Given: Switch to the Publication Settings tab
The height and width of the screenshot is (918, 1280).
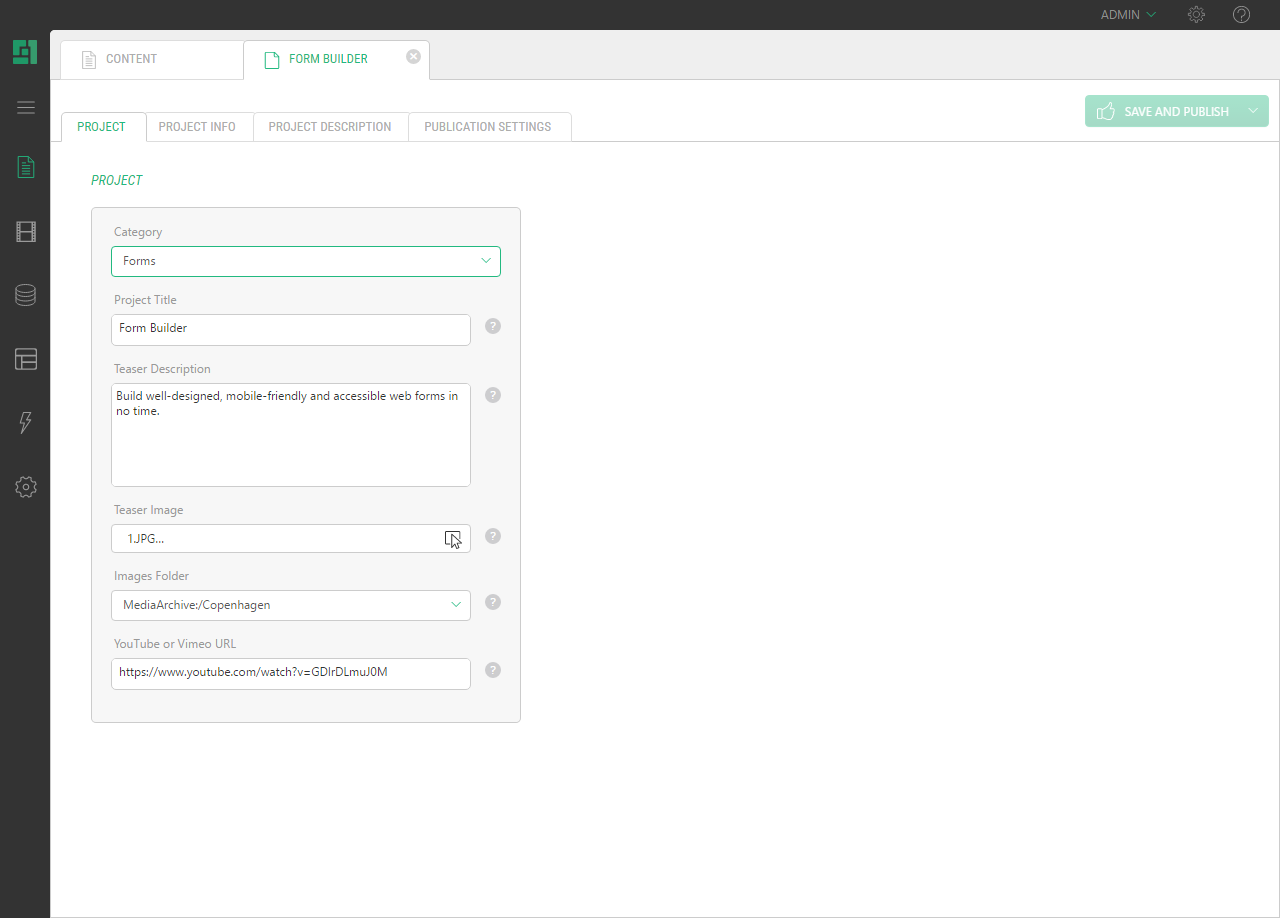Looking at the screenshot, I should pyautogui.click(x=487, y=127).
